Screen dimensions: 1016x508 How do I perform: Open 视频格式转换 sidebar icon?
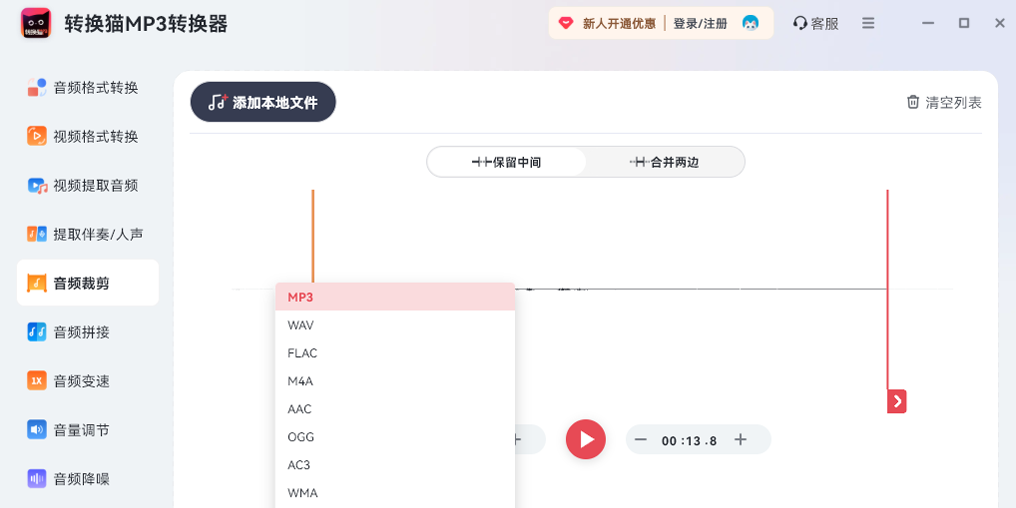point(37,137)
